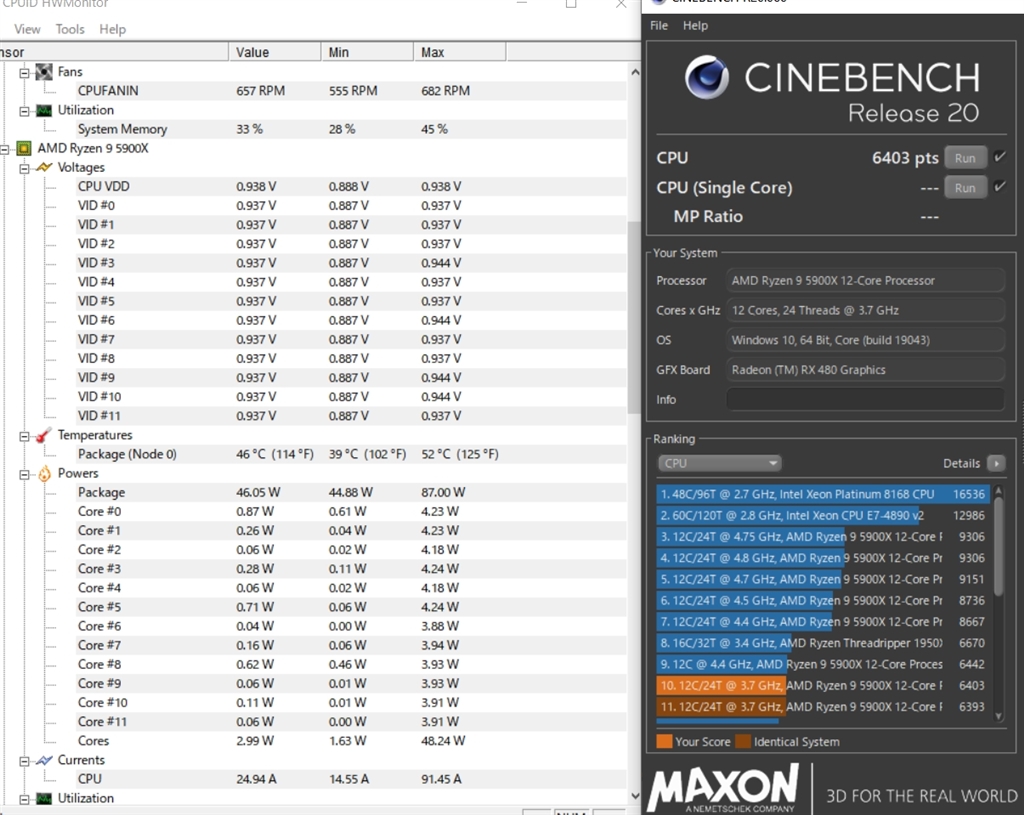Toggle the CPU (Single Core) test checkbox
The image size is (1024, 815).
pyautogui.click(x=1000, y=187)
